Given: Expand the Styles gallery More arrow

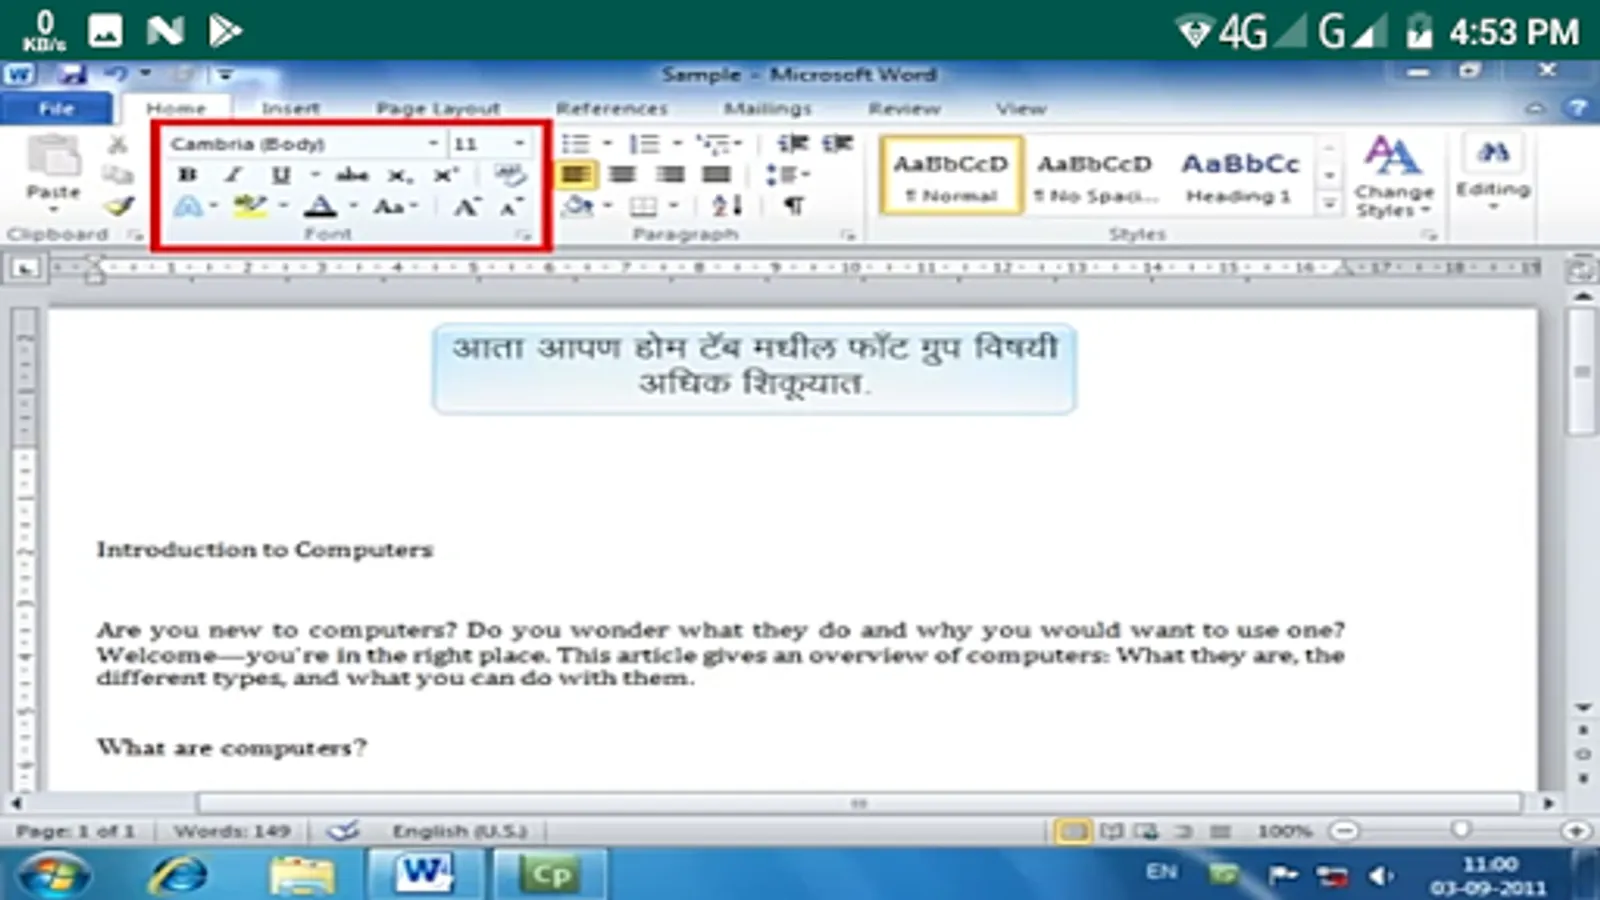Looking at the screenshot, I should click(x=1329, y=204).
